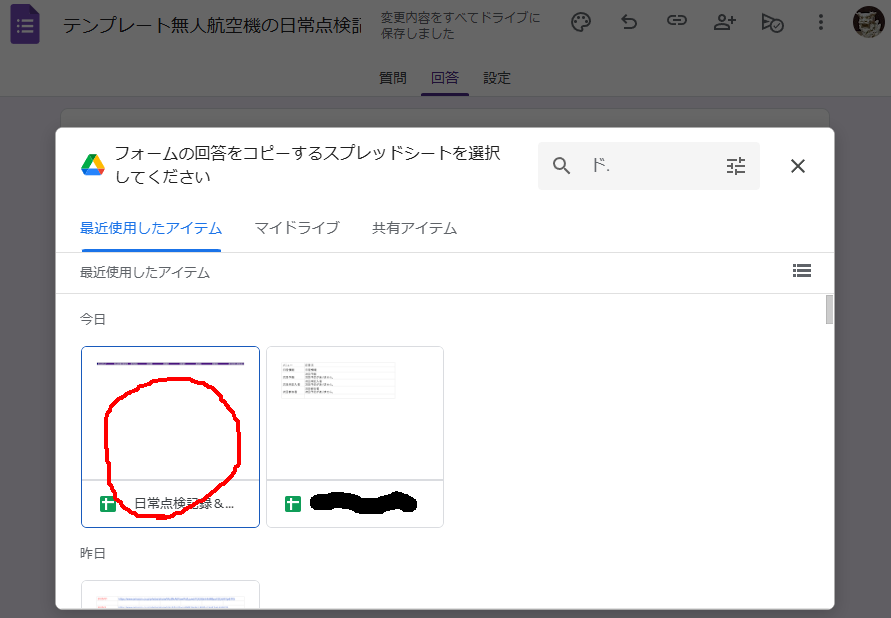
Task: Open the 共有アイテム tab
Action: 413,228
